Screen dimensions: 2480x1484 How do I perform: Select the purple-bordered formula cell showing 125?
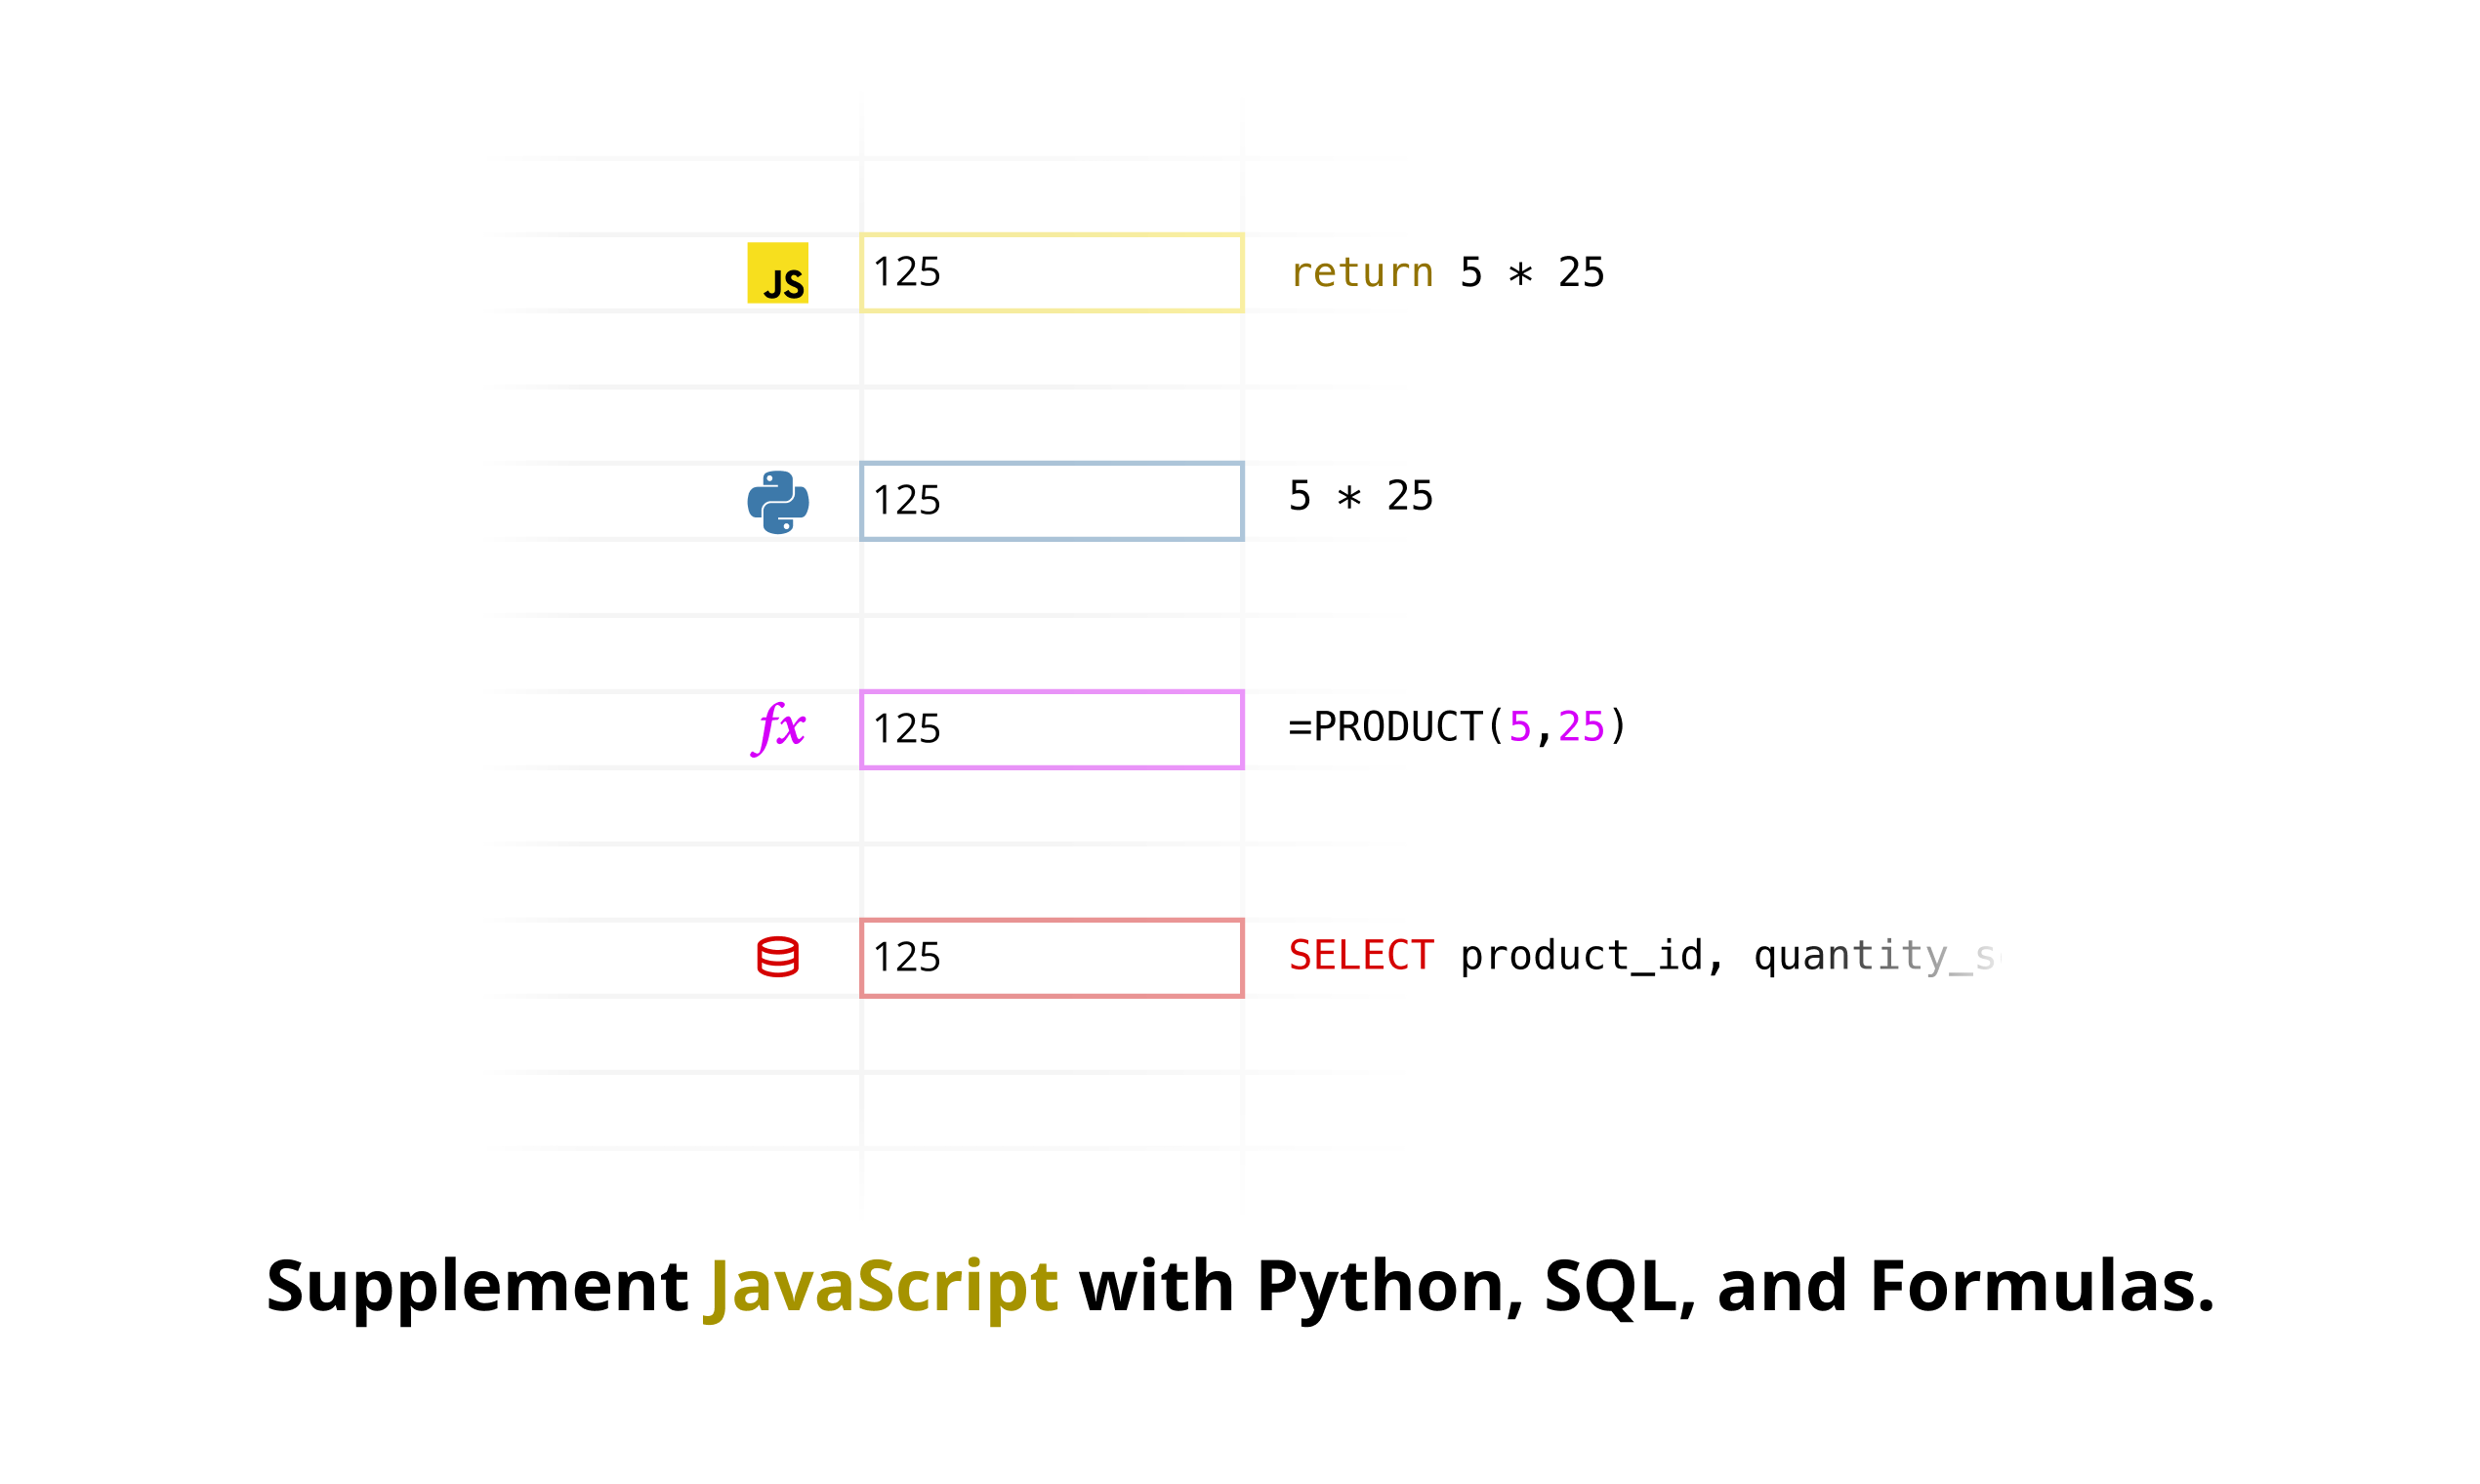[1051, 729]
